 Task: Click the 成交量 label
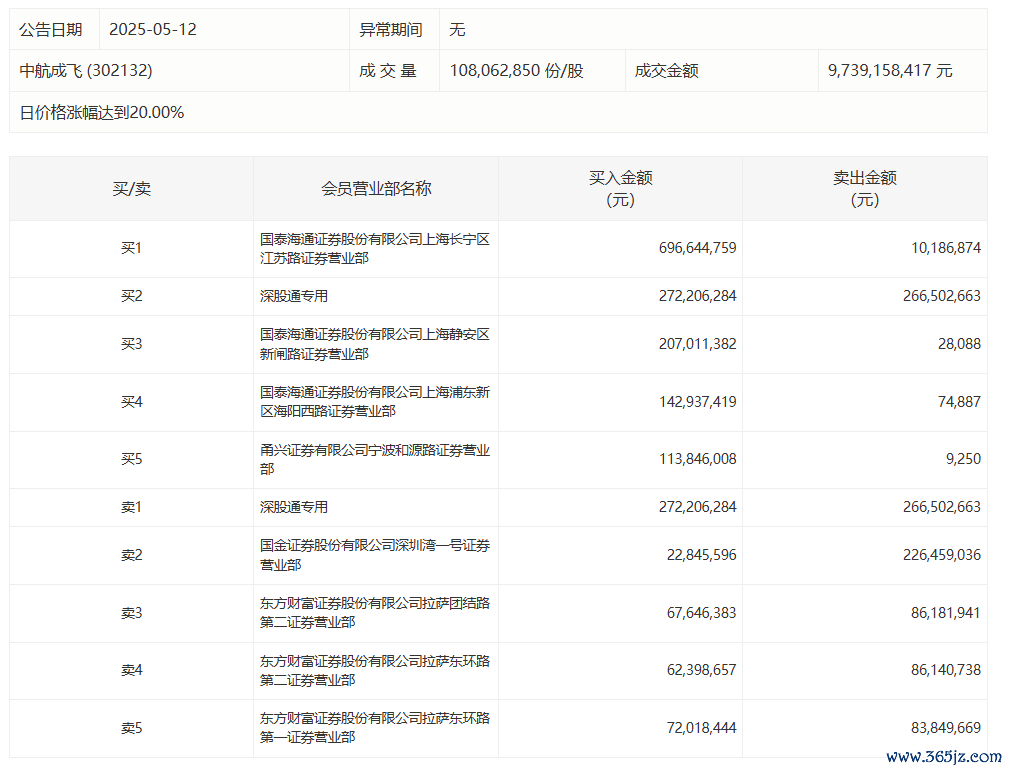(x=388, y=71)
